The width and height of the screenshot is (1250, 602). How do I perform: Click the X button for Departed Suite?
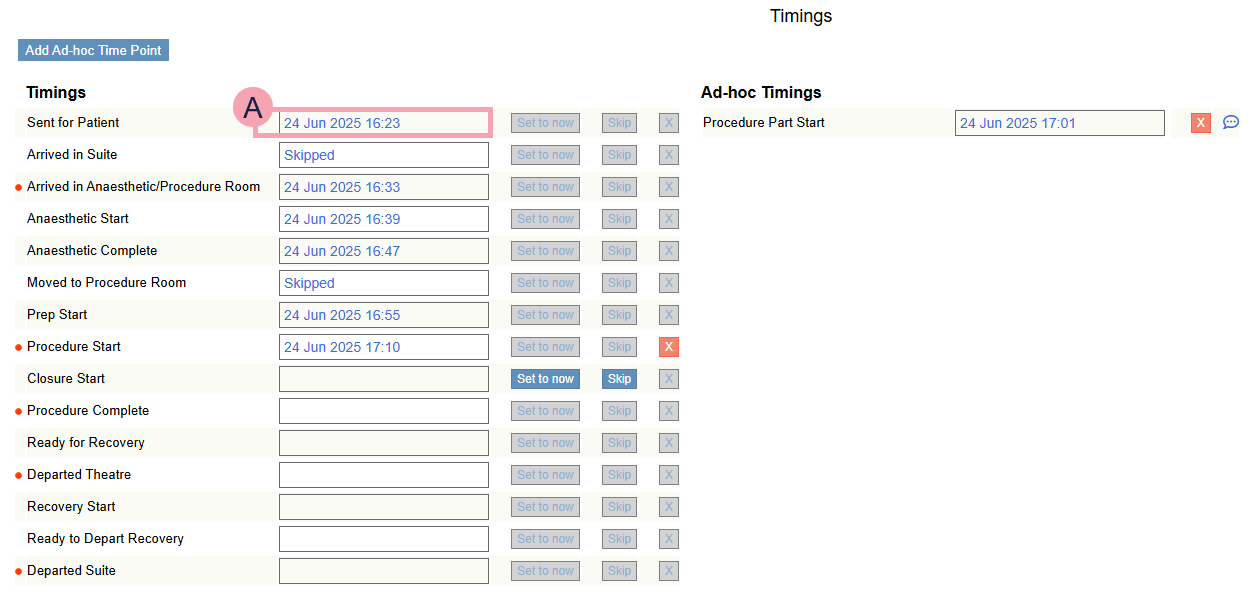(669, 571)
